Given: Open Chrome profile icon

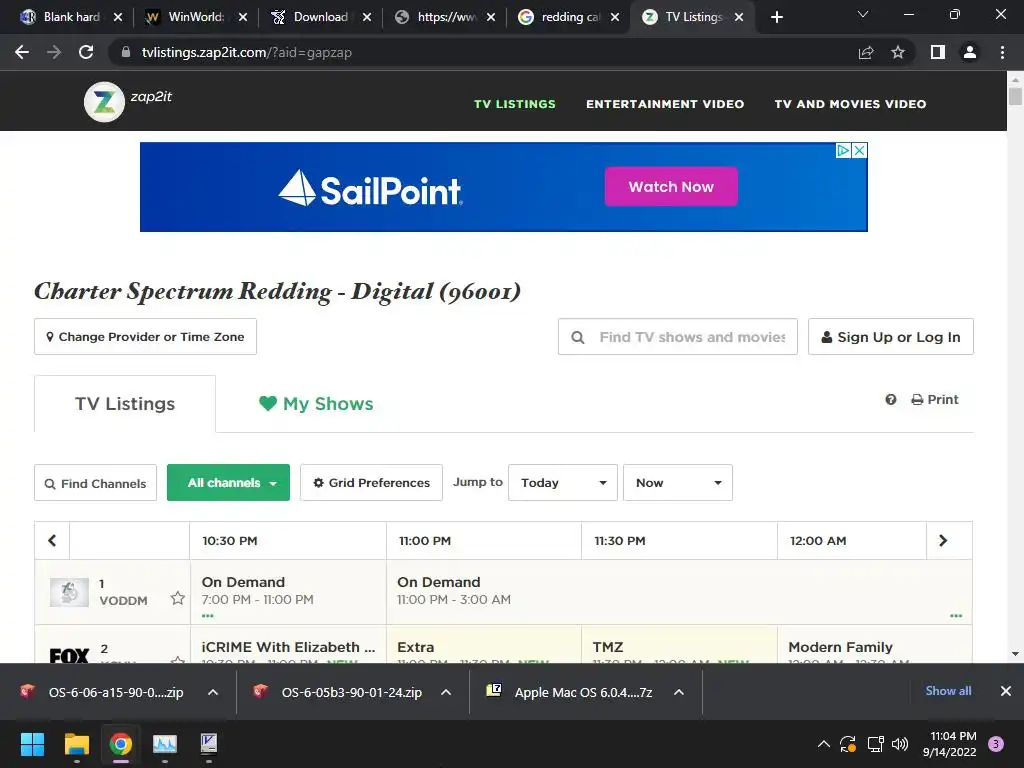Looking at the screenshot, I should pyautogui.click(x=970, y=52).
